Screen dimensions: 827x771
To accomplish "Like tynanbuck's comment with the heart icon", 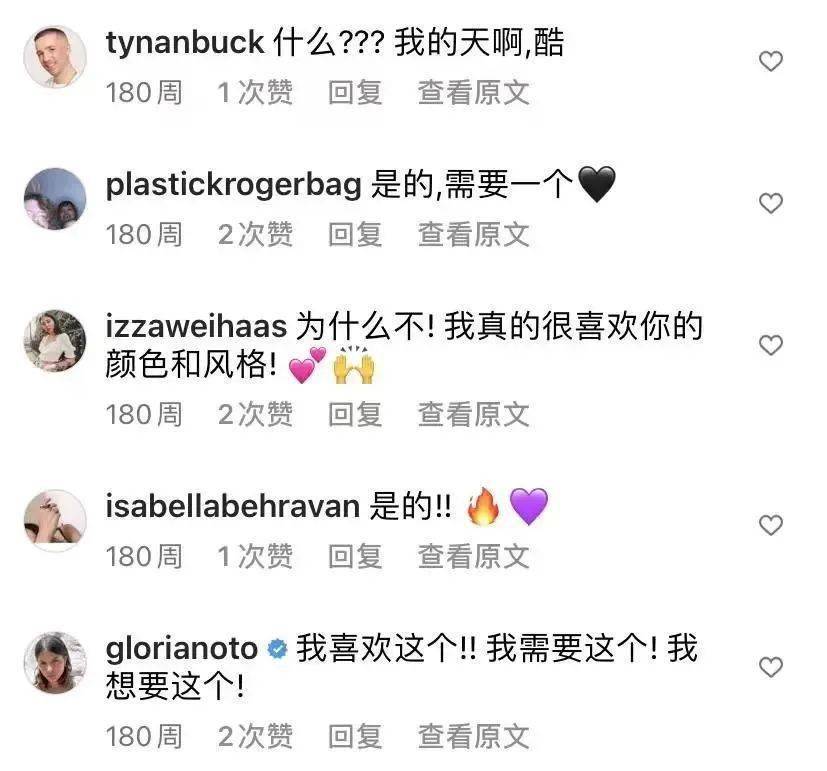I will (771, 61).
